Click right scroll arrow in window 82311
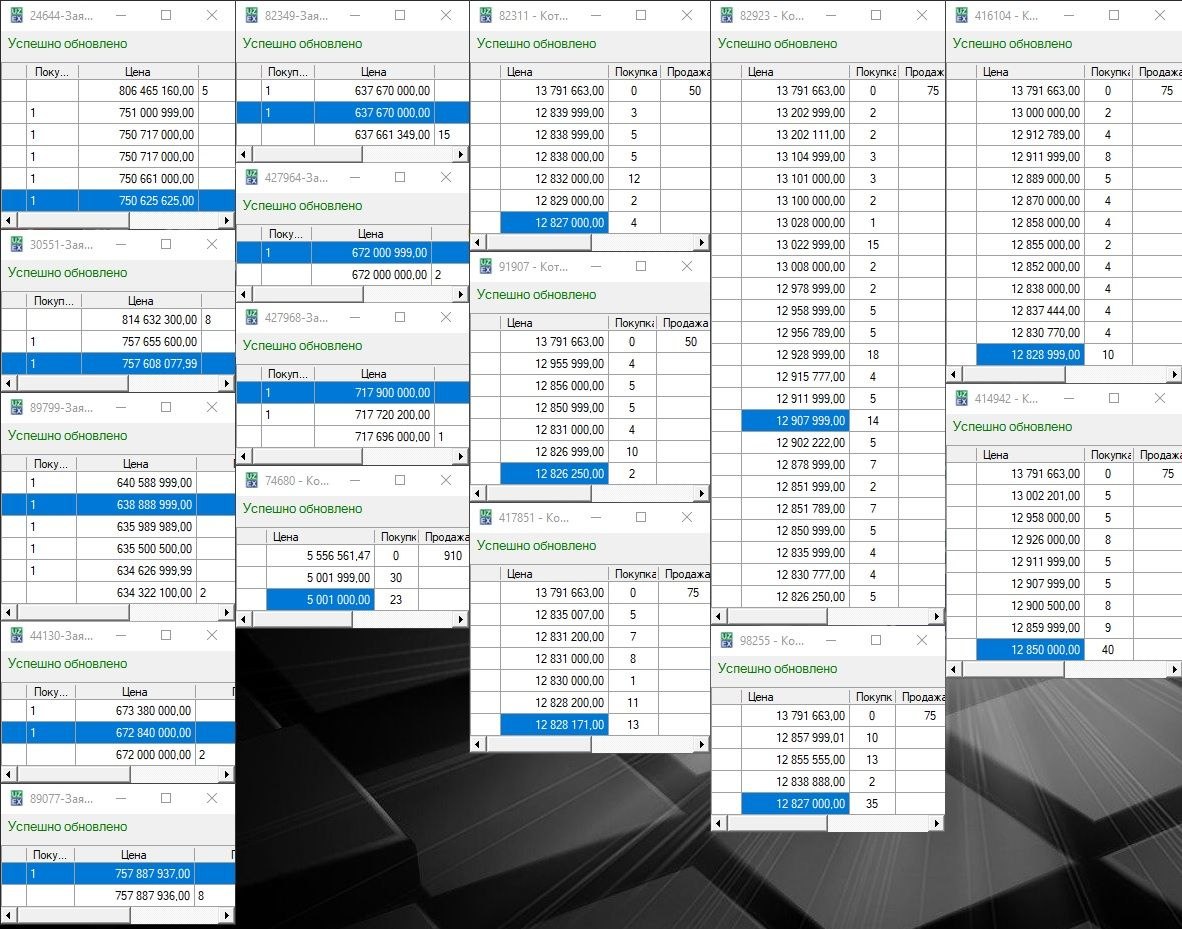The image size is (1182, 929). 703,243
